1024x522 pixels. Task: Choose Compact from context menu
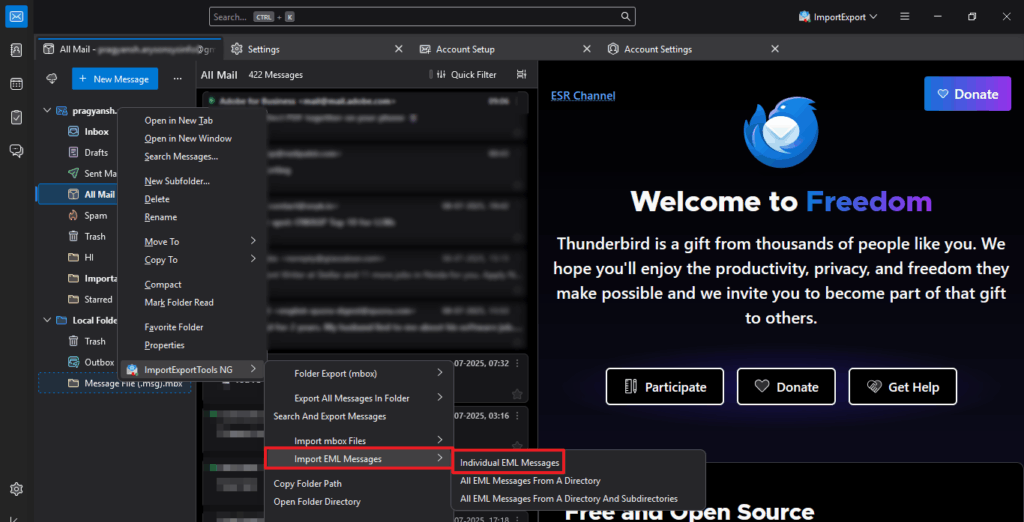point(163,285)
